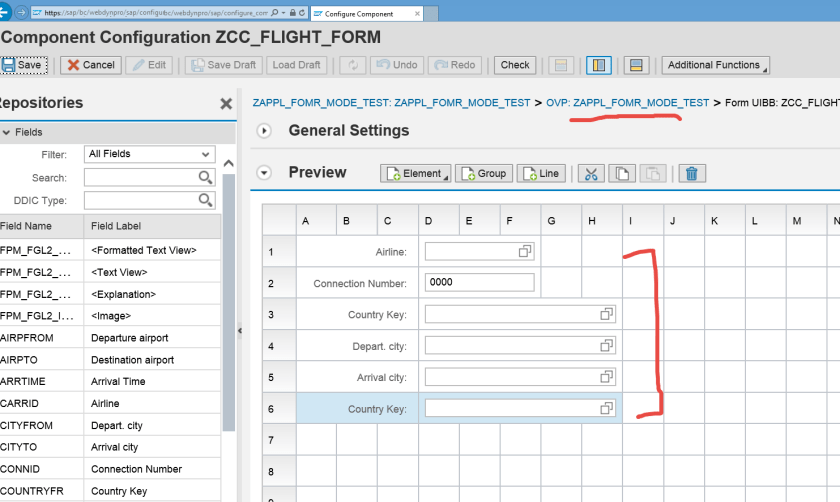Screen dimensions: 840x502
Task: Click the Paste icon in Preview toolbar
Action: (x=652, y=174)
